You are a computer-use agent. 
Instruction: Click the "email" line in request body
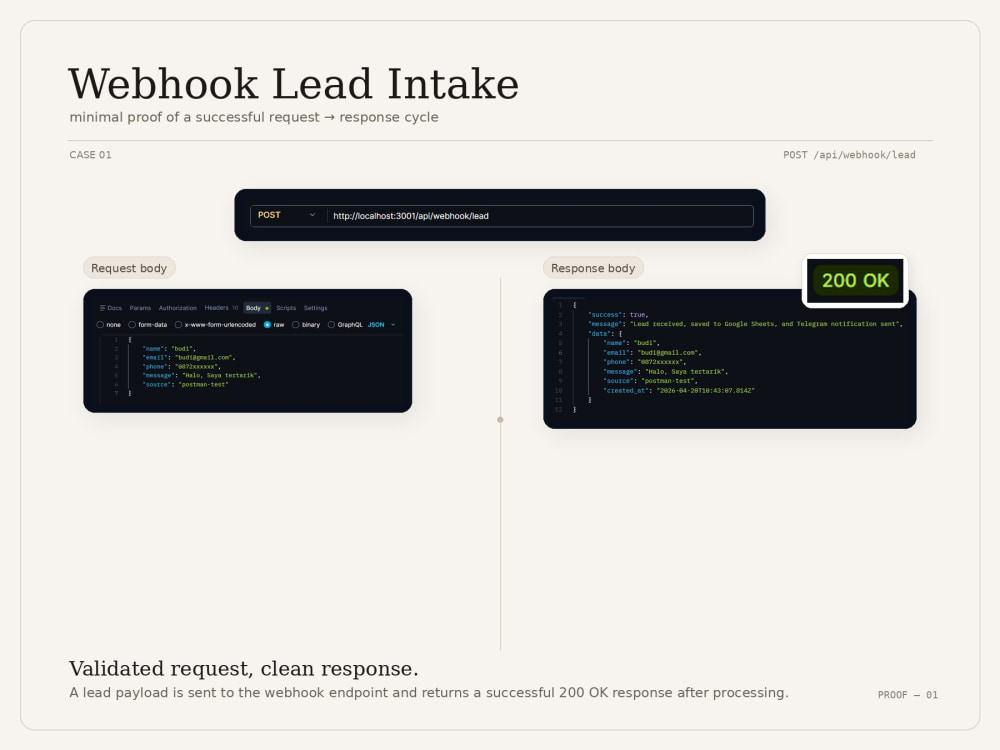(188, 358)
